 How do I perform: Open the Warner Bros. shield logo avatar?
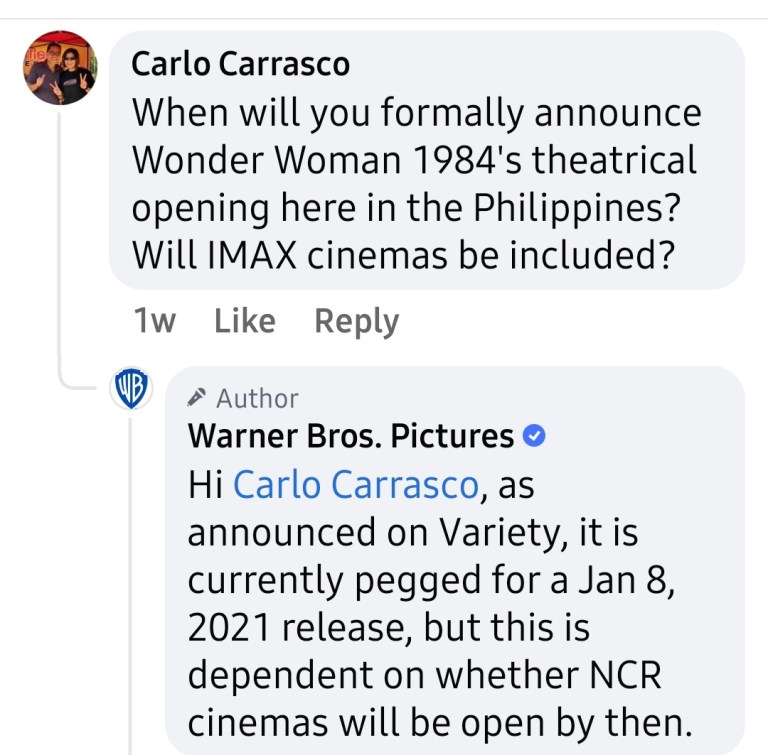(x=131, y=388)
